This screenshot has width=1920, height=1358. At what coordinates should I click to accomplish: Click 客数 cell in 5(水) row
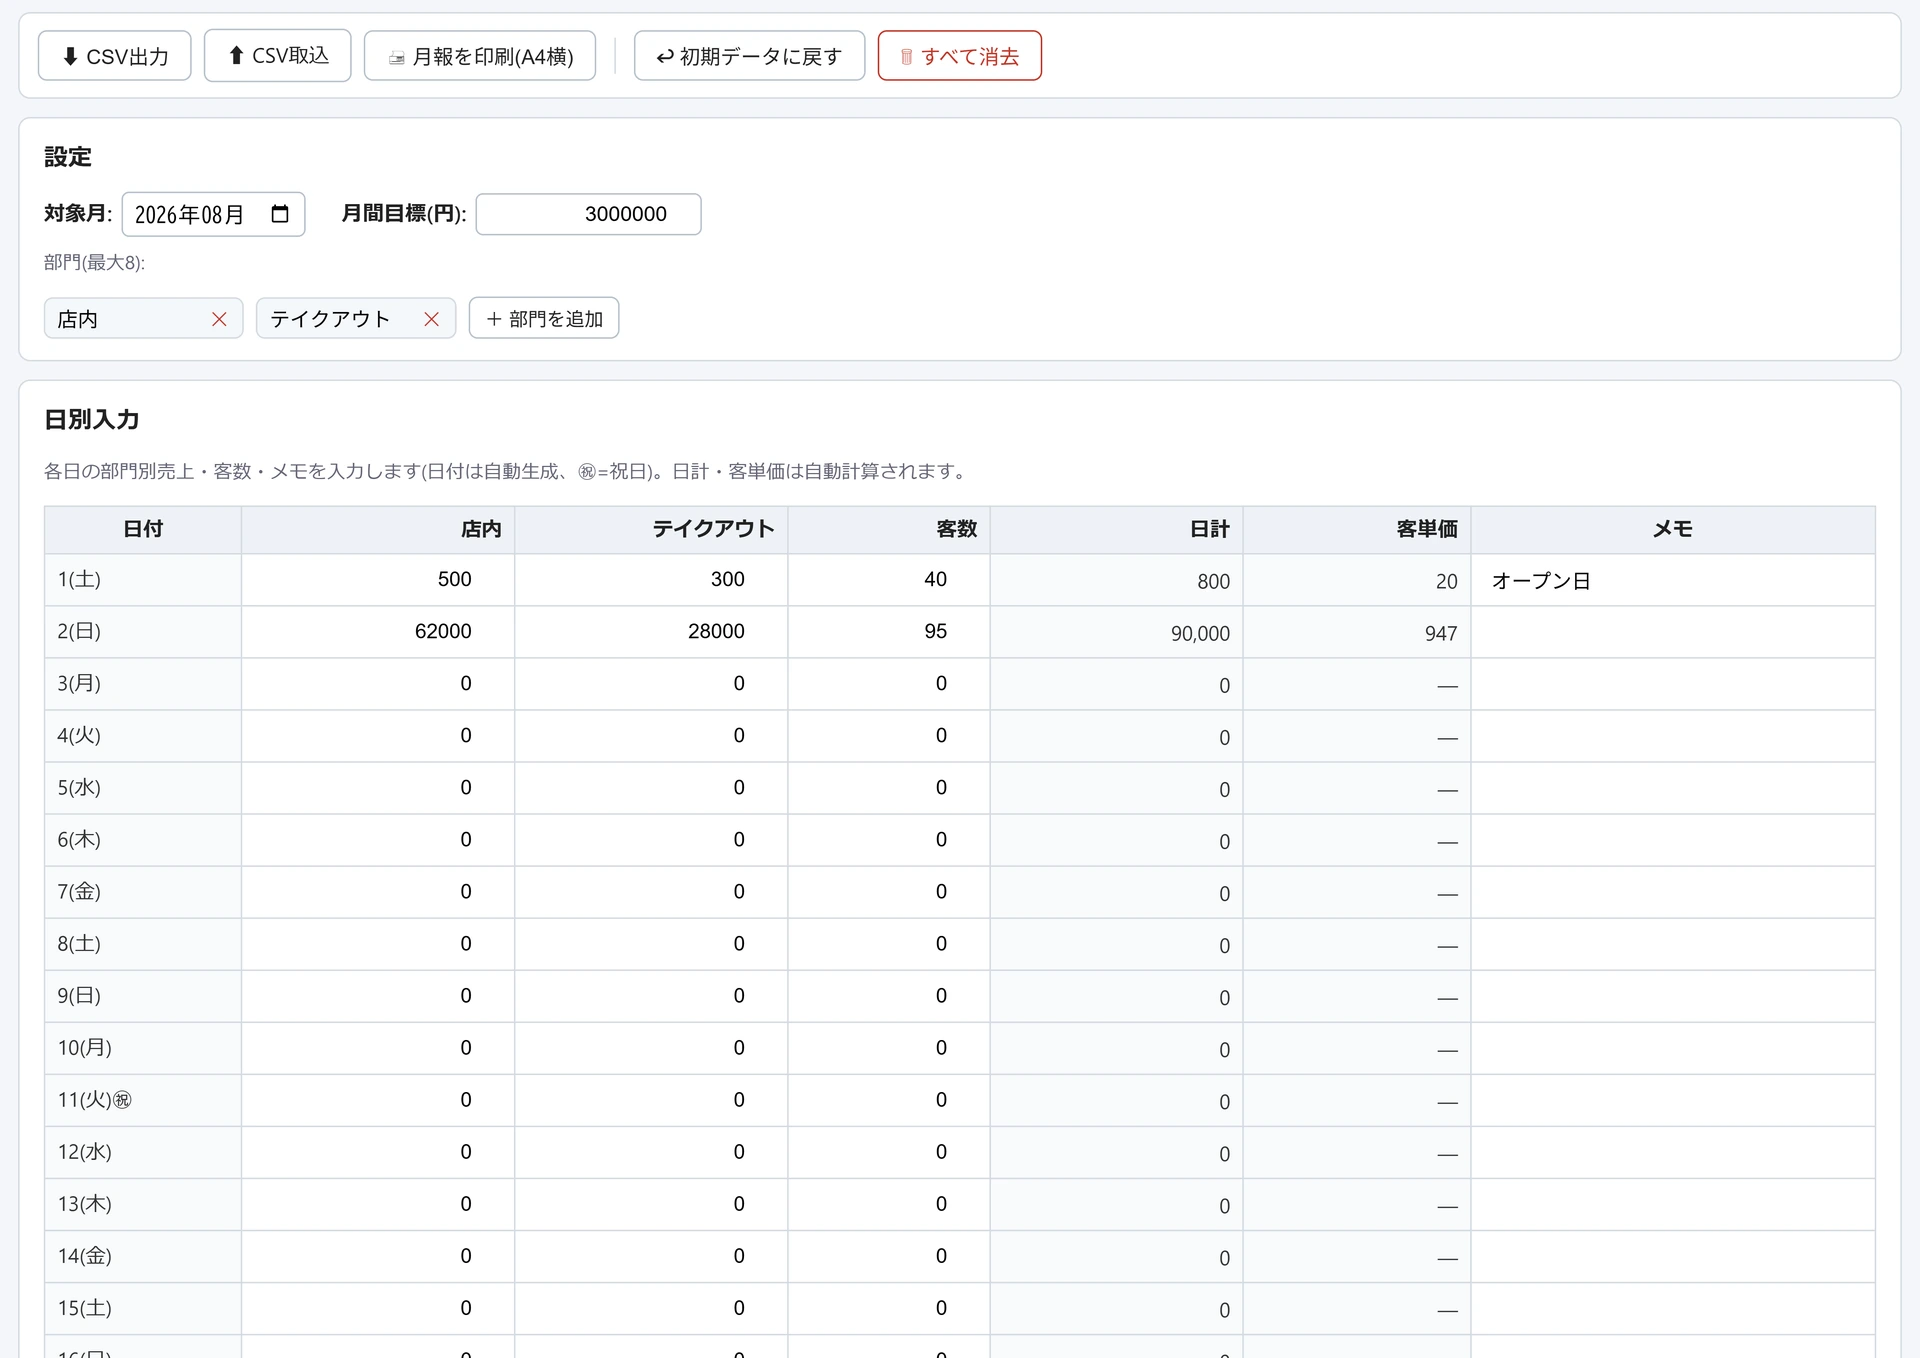(889, 788)
